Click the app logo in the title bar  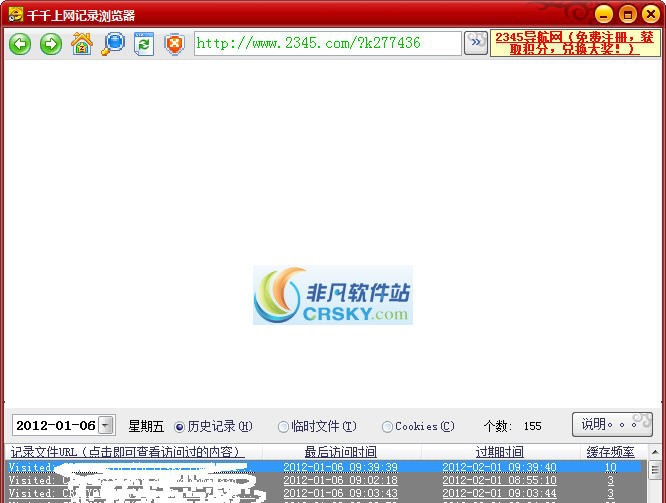(16, 14)
